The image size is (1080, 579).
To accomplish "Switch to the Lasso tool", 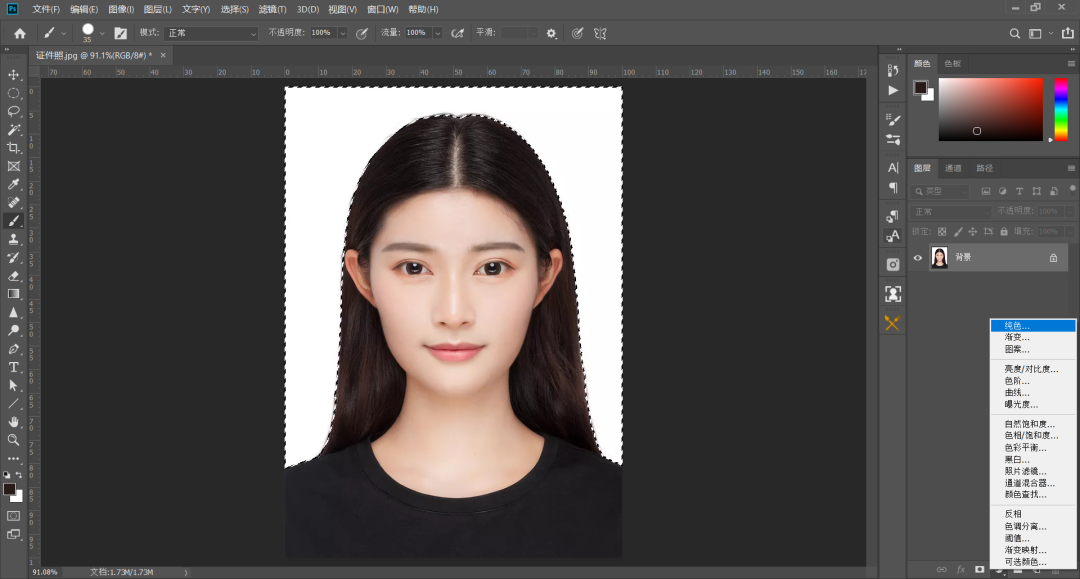I will point(13,113).
